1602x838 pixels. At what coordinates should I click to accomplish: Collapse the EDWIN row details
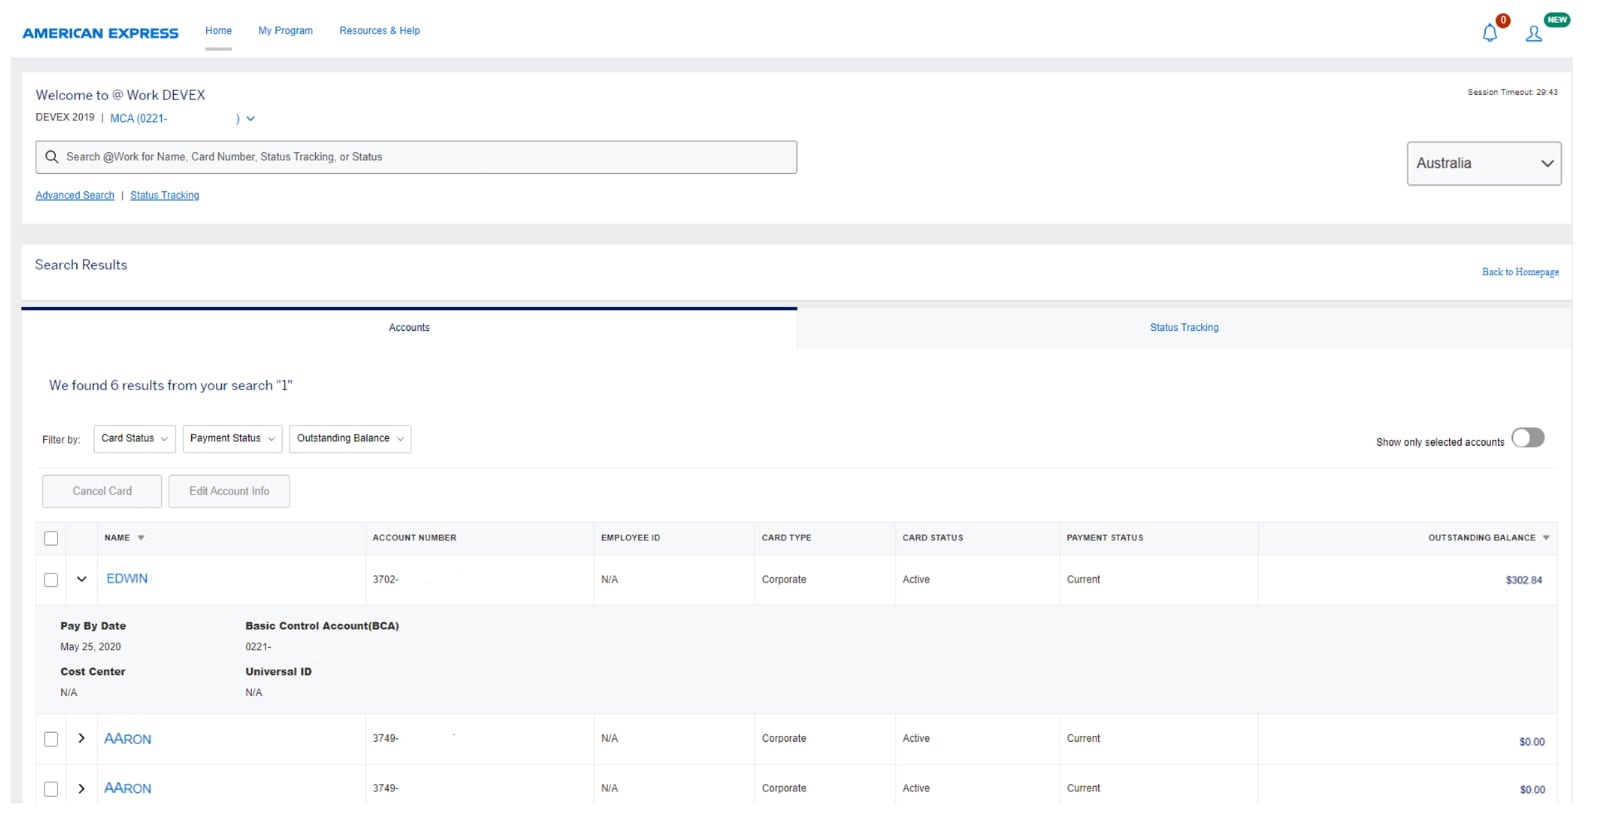(x=82, y=579)
